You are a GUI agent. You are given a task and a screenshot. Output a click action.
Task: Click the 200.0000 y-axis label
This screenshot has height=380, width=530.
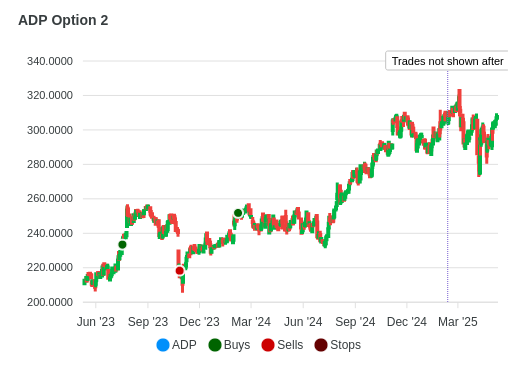50,302
